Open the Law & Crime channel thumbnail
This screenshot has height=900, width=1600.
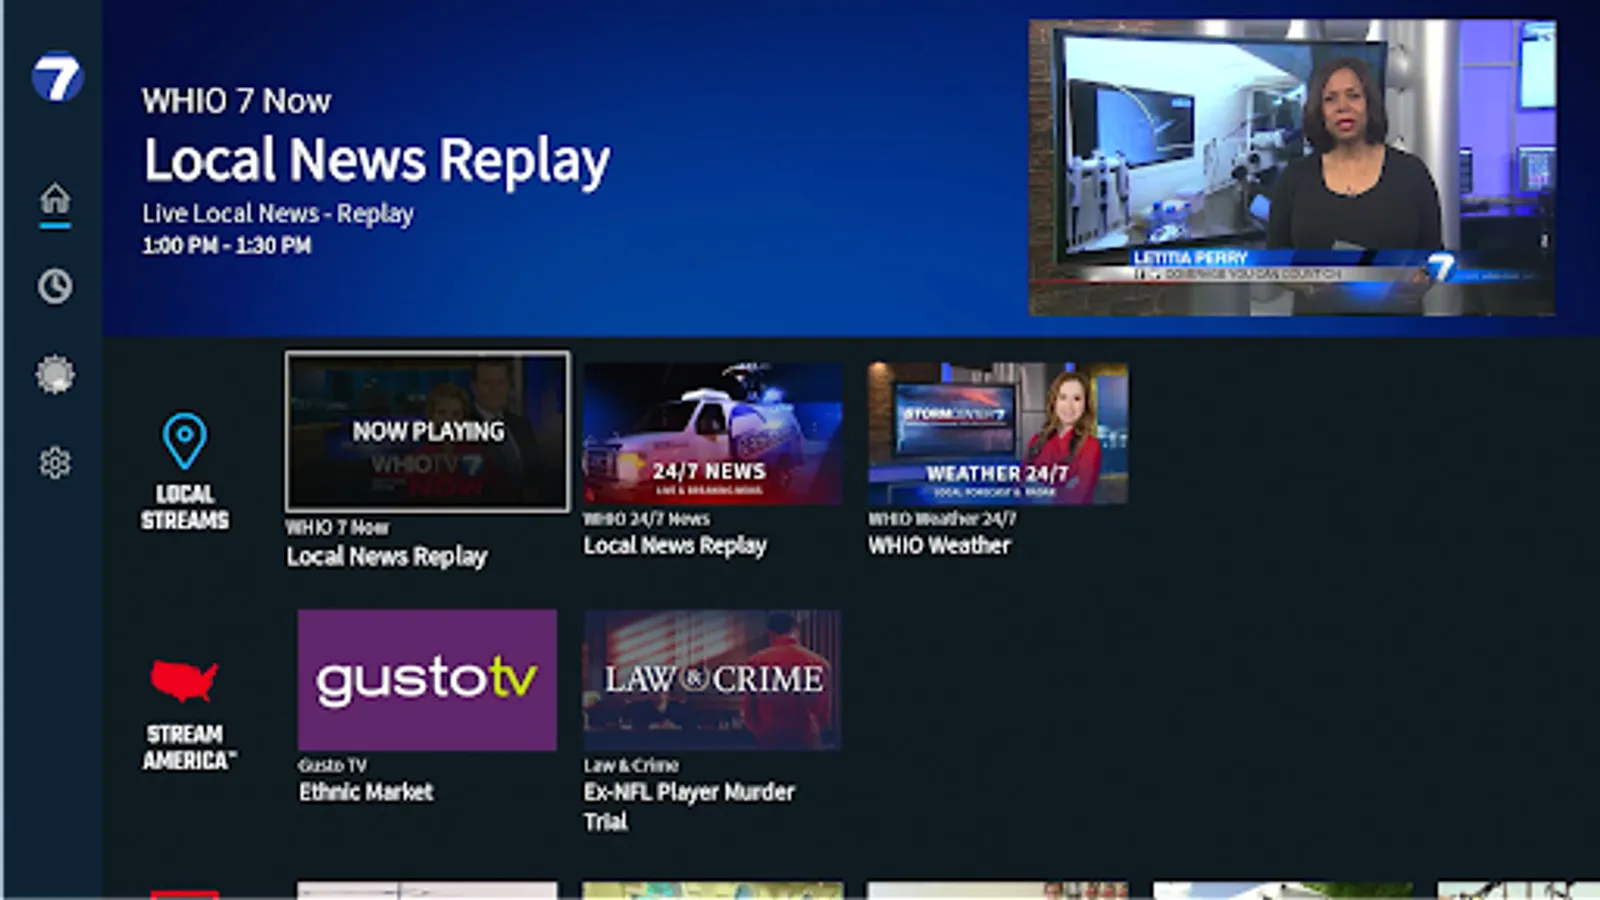pos(712,680)
